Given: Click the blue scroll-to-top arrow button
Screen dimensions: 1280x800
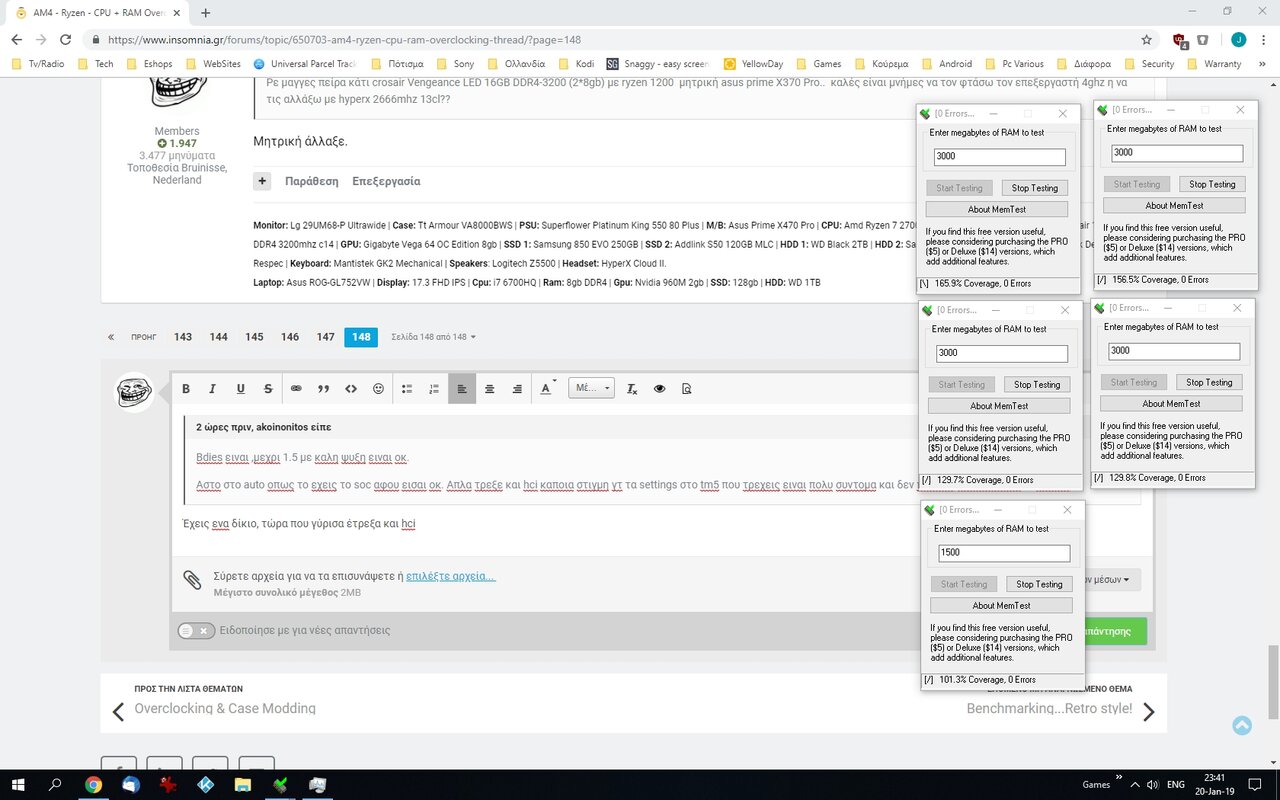Looking at the screenshot, I should click(x=1242, y=726).
